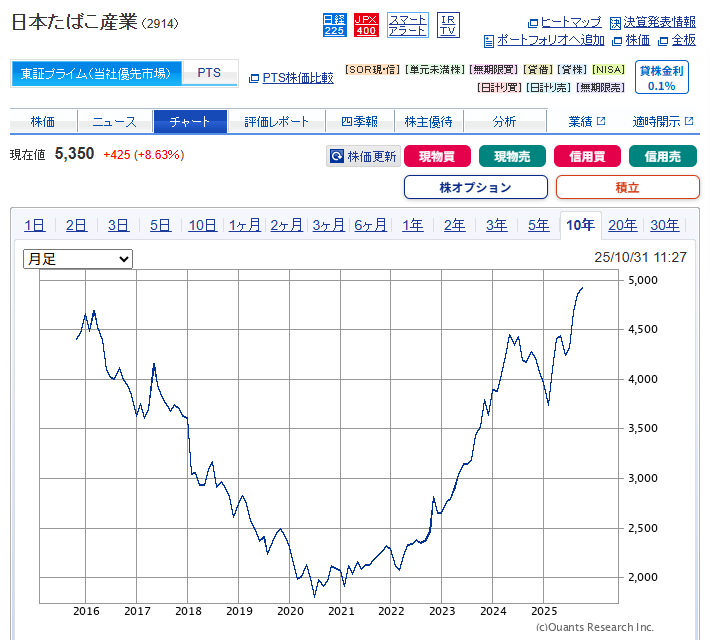This screenshot has height=640, width=710.
Task: Select the チャート tab
Action: pyautogui.click(x=190, y=121)
